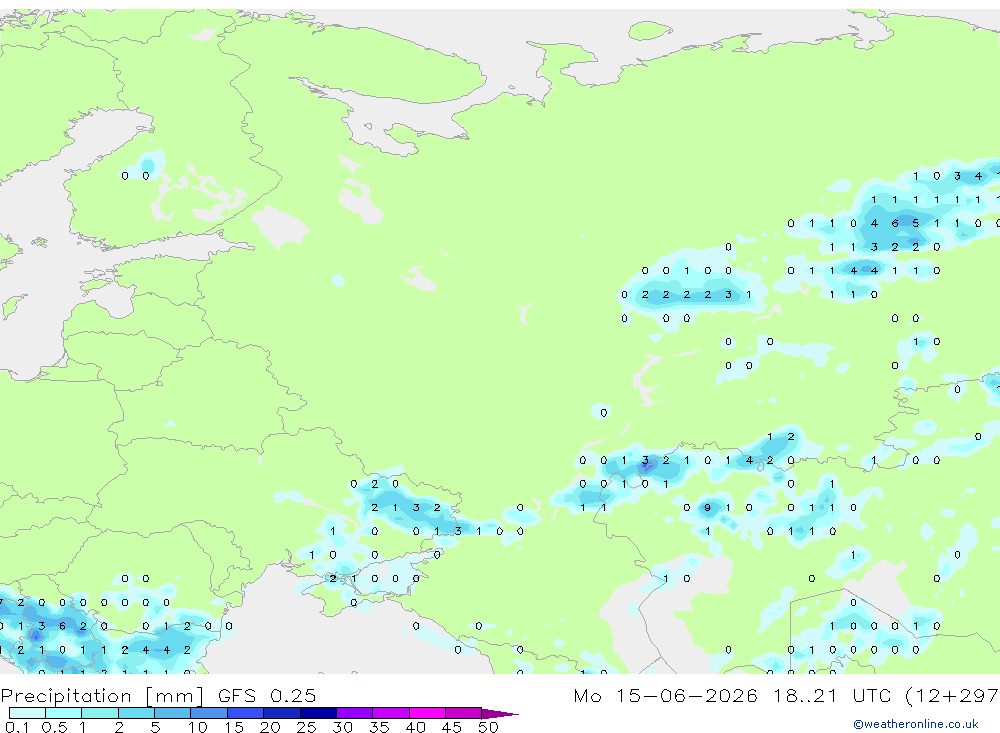1000x733 pixels.
Task: Click the above-50 mm legend arrow tip
Action: (x=500, y=714)
